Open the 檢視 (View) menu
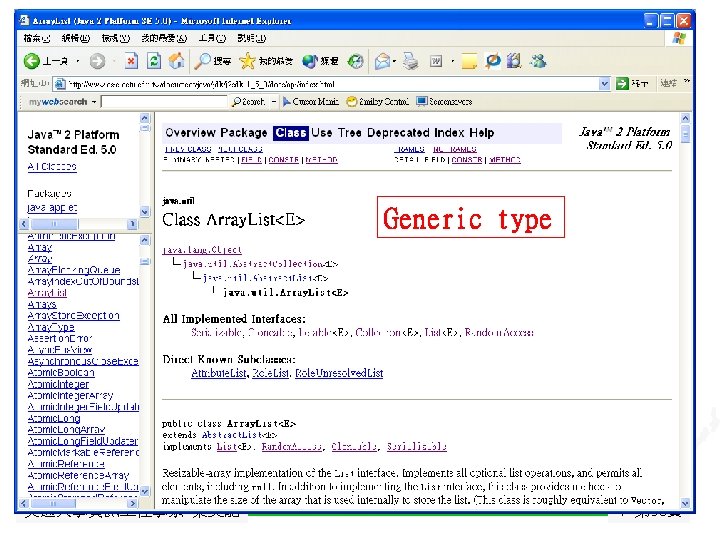This screenshot has width=720, height=540. tap(116, 38)
